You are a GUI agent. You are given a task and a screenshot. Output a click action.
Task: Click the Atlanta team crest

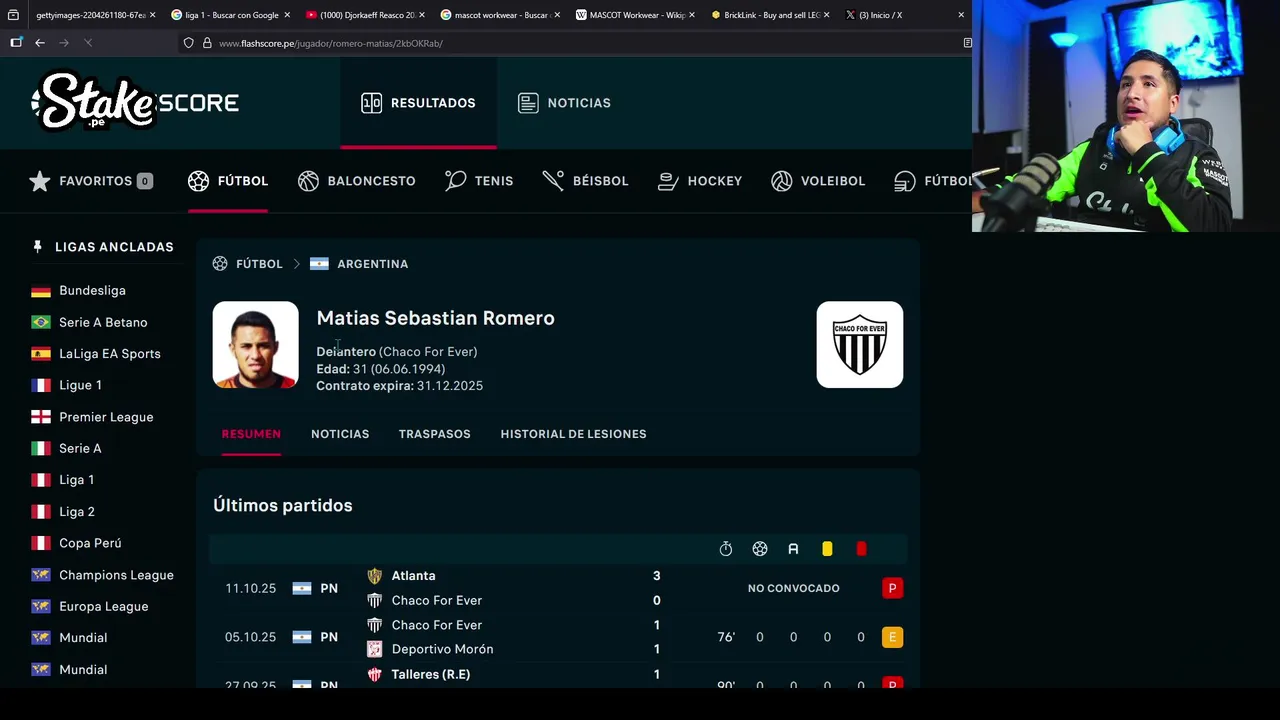(374, 576)
